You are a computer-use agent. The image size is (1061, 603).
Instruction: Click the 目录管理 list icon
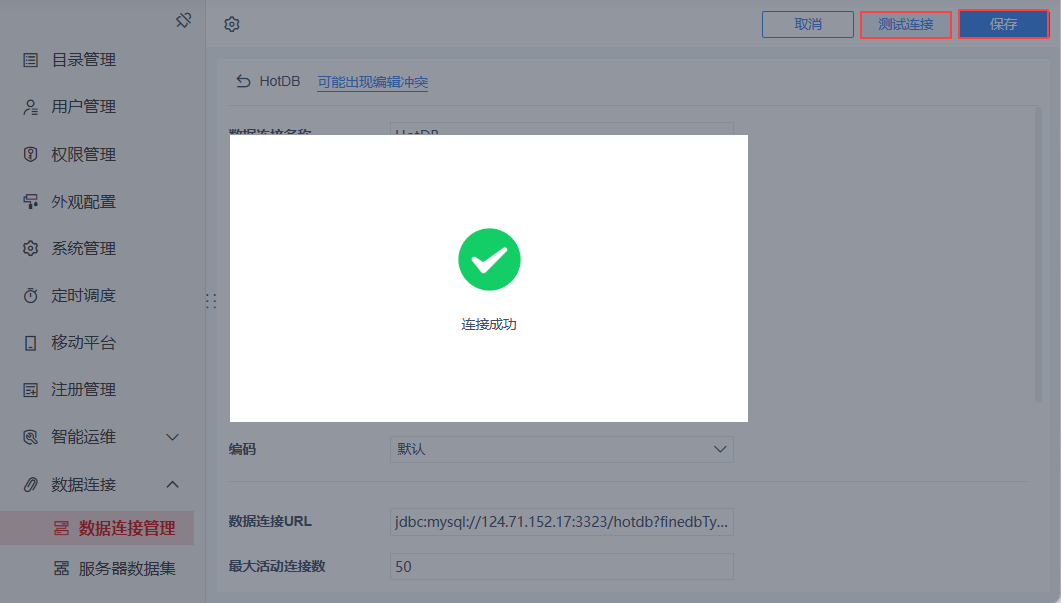pos(30,60)
